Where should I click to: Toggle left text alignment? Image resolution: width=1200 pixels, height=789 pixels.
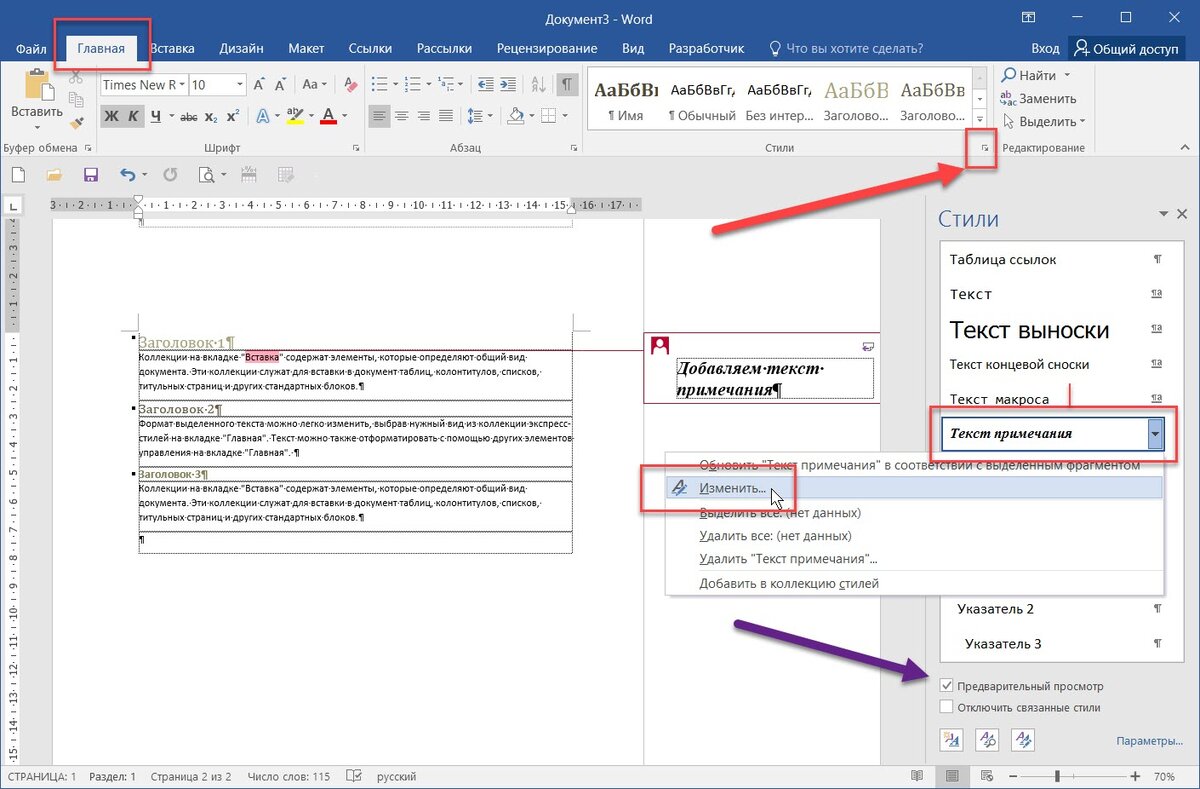[x=379, y=117]
